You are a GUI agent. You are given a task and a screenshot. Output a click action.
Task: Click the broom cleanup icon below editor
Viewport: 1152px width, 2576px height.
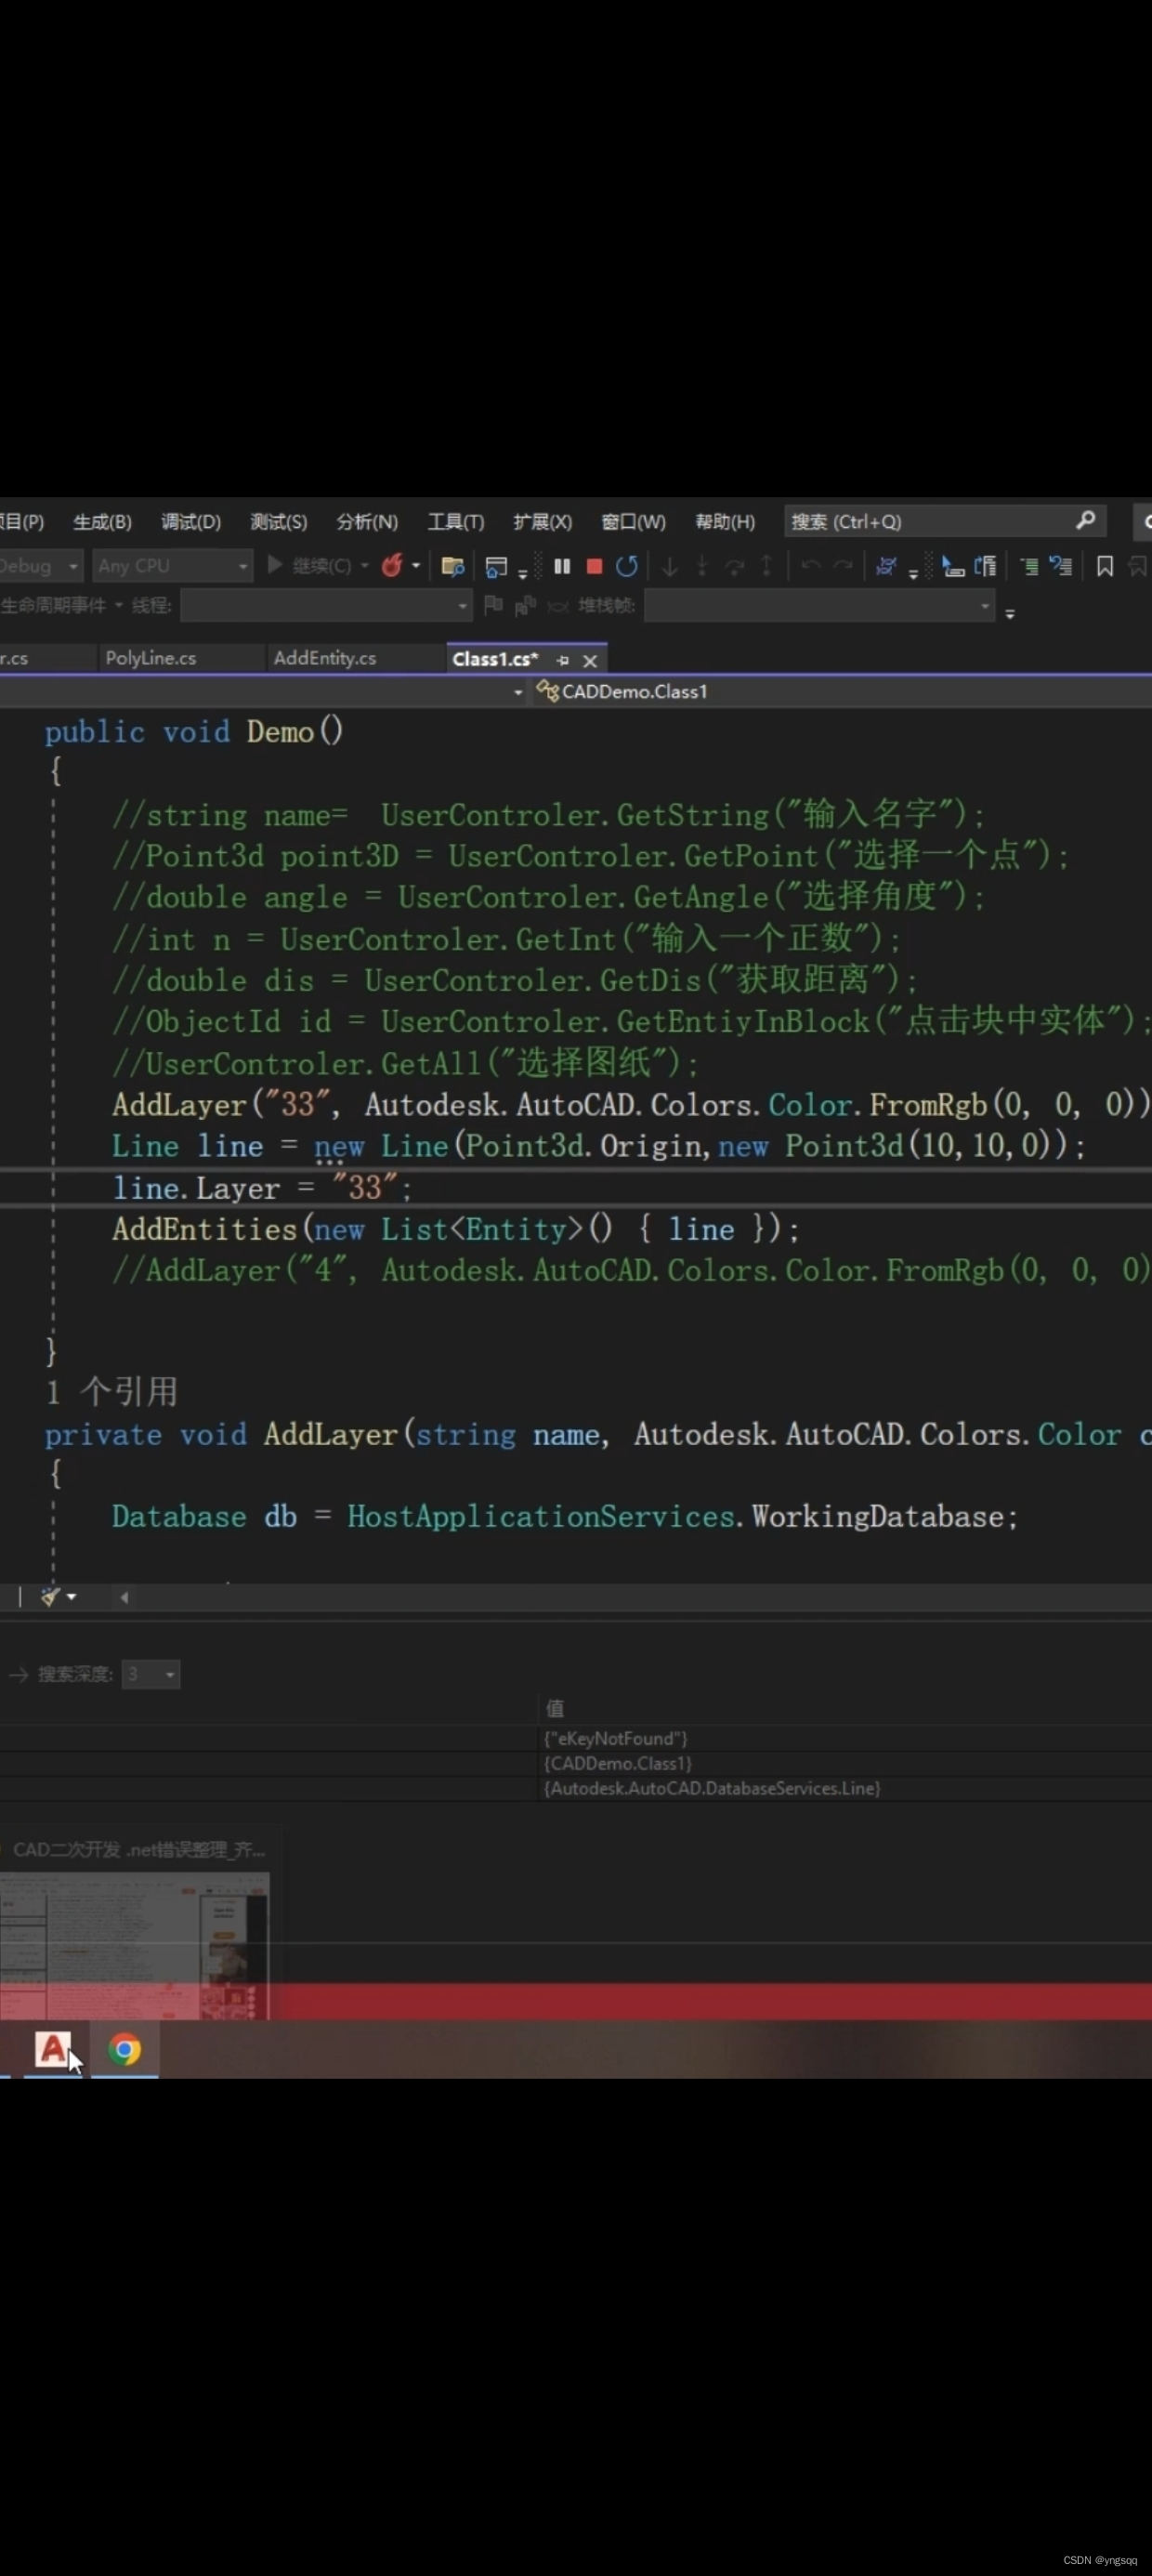click(50, 1597)
